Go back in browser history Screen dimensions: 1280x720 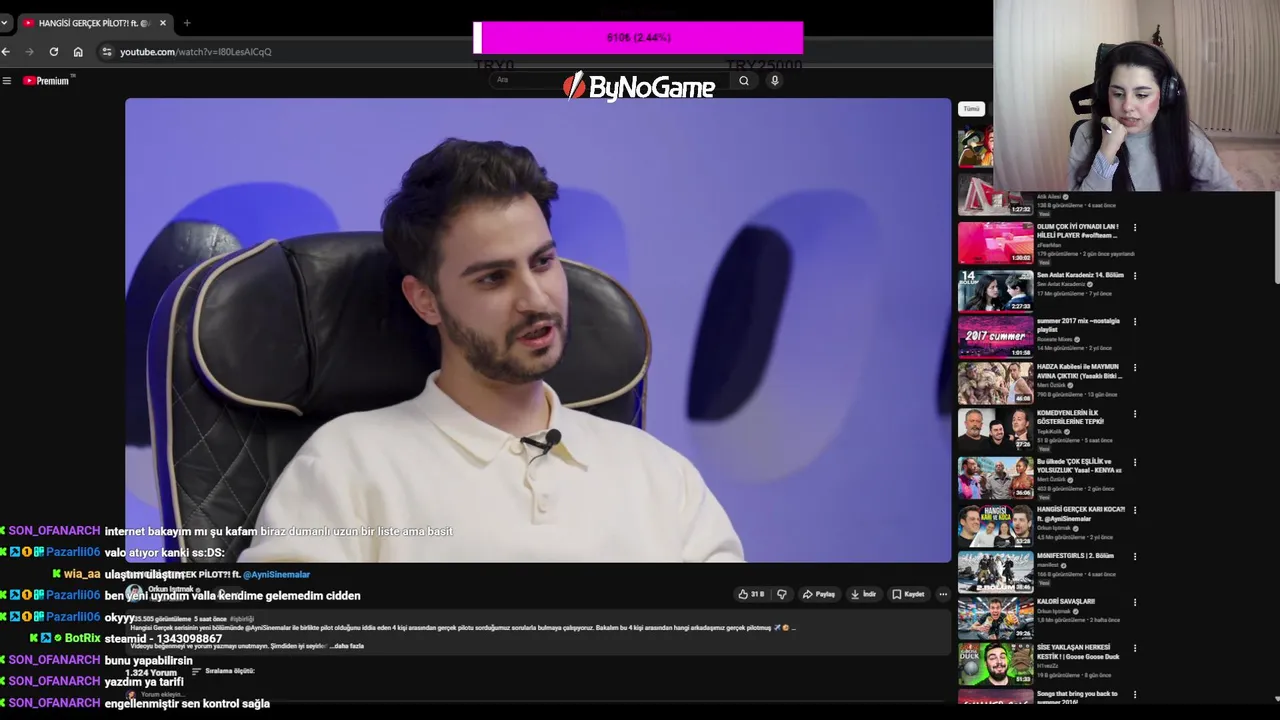tap(6, 52)
